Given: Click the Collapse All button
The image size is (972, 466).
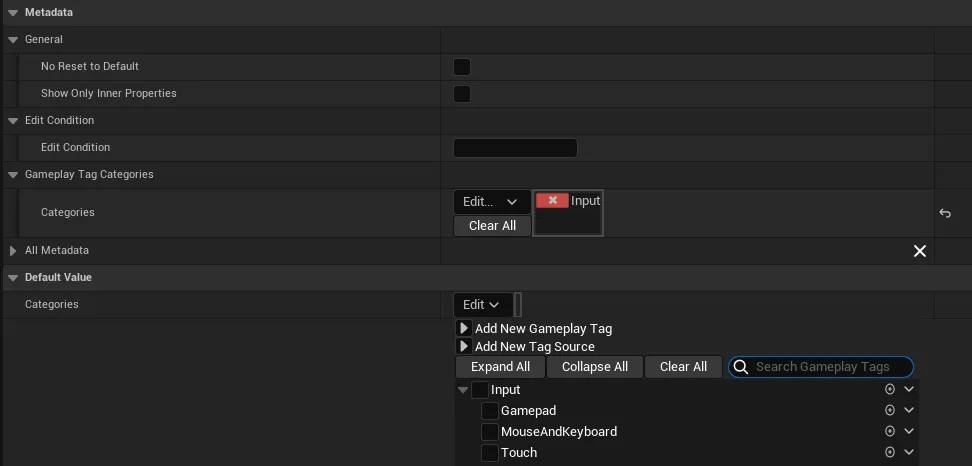Looking at the screenshot, I should (x=595, y=367).
